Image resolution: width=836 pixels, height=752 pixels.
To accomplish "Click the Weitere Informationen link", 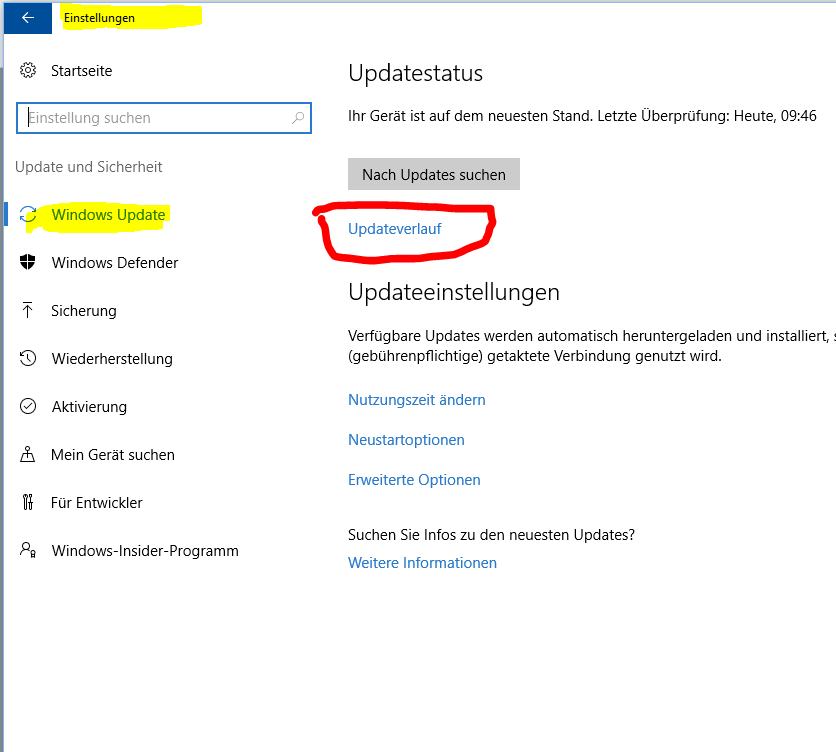I will pyautogui.click(x=422, y=563).
